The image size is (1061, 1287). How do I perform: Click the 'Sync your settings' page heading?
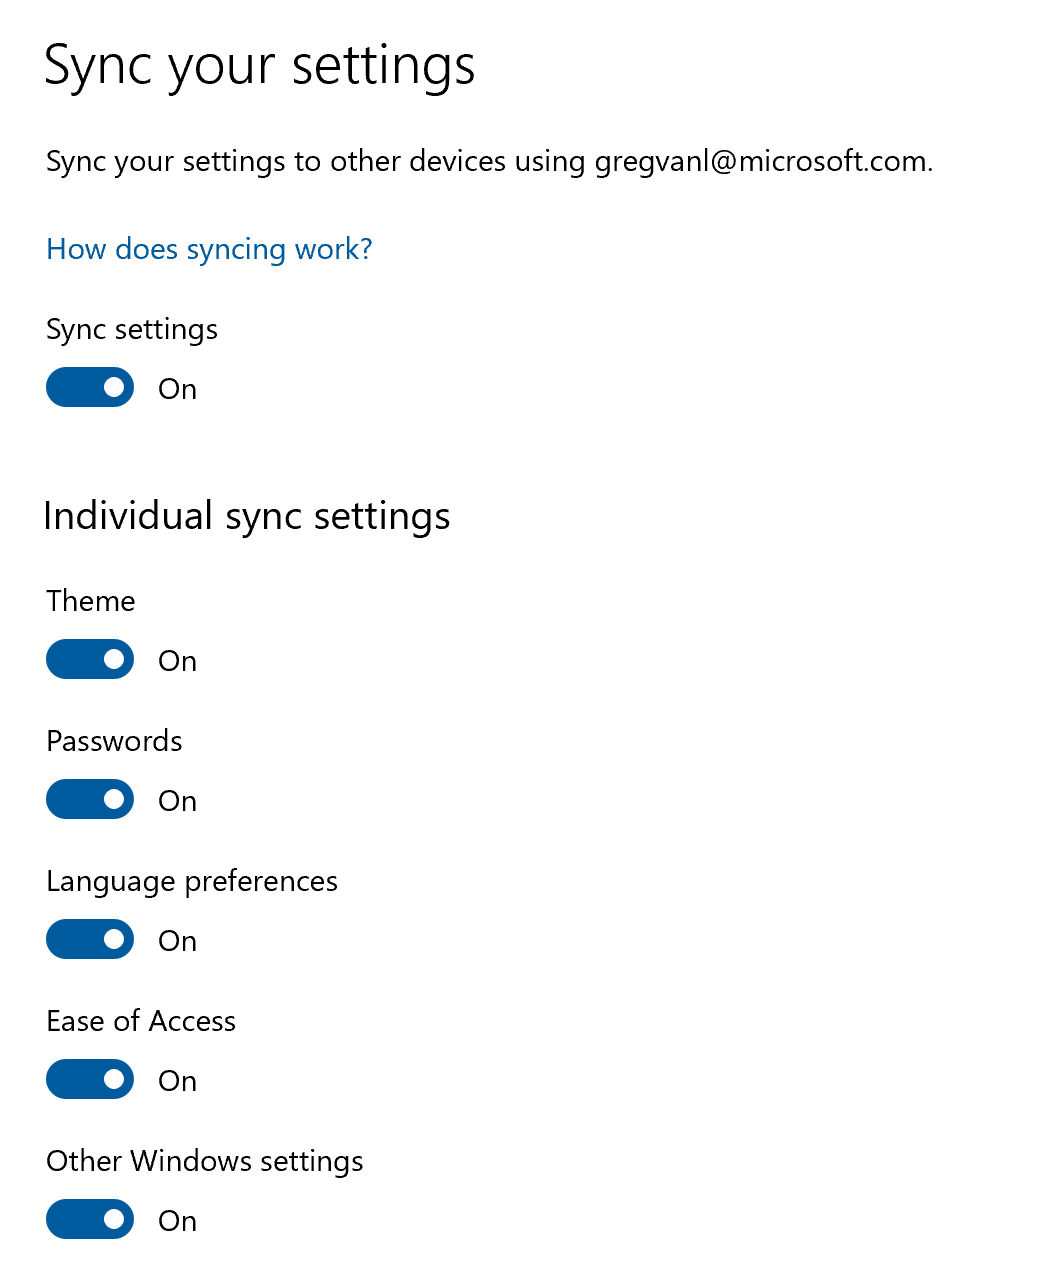[x=260, y=68]
